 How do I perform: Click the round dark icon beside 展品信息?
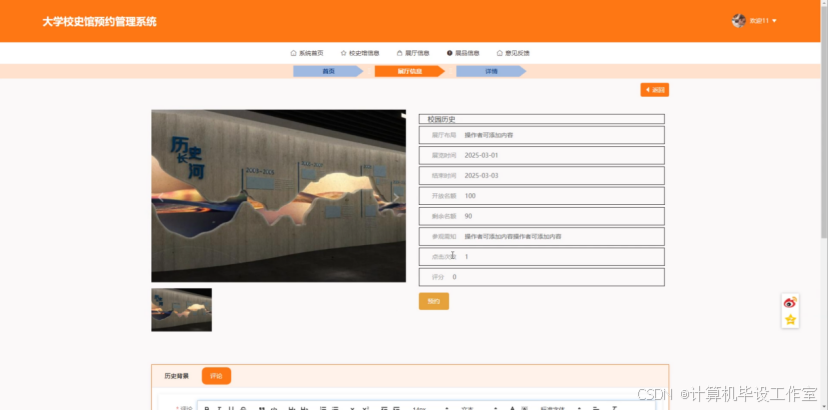pyautogui.click(x=449, y=53)
